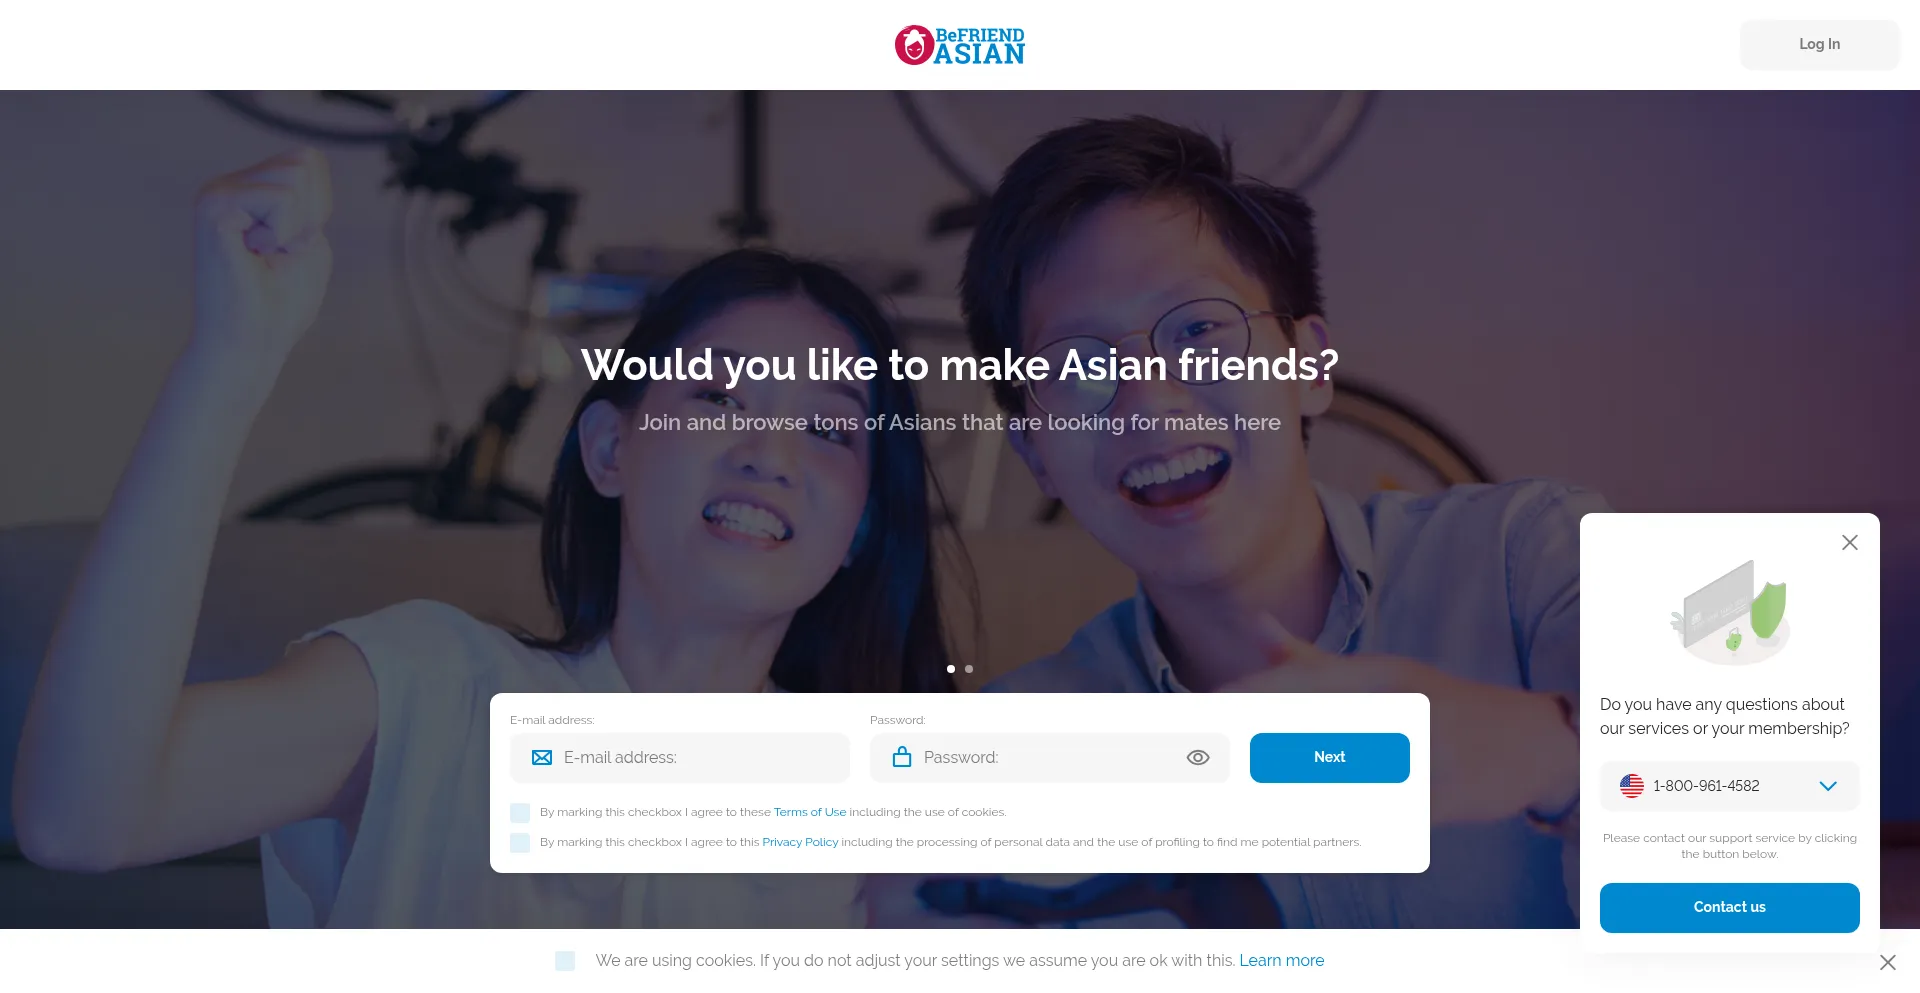This screenshot has width=1920, height=993.
Task: Click the envelope icon in the email field
Action: point(542,758)
